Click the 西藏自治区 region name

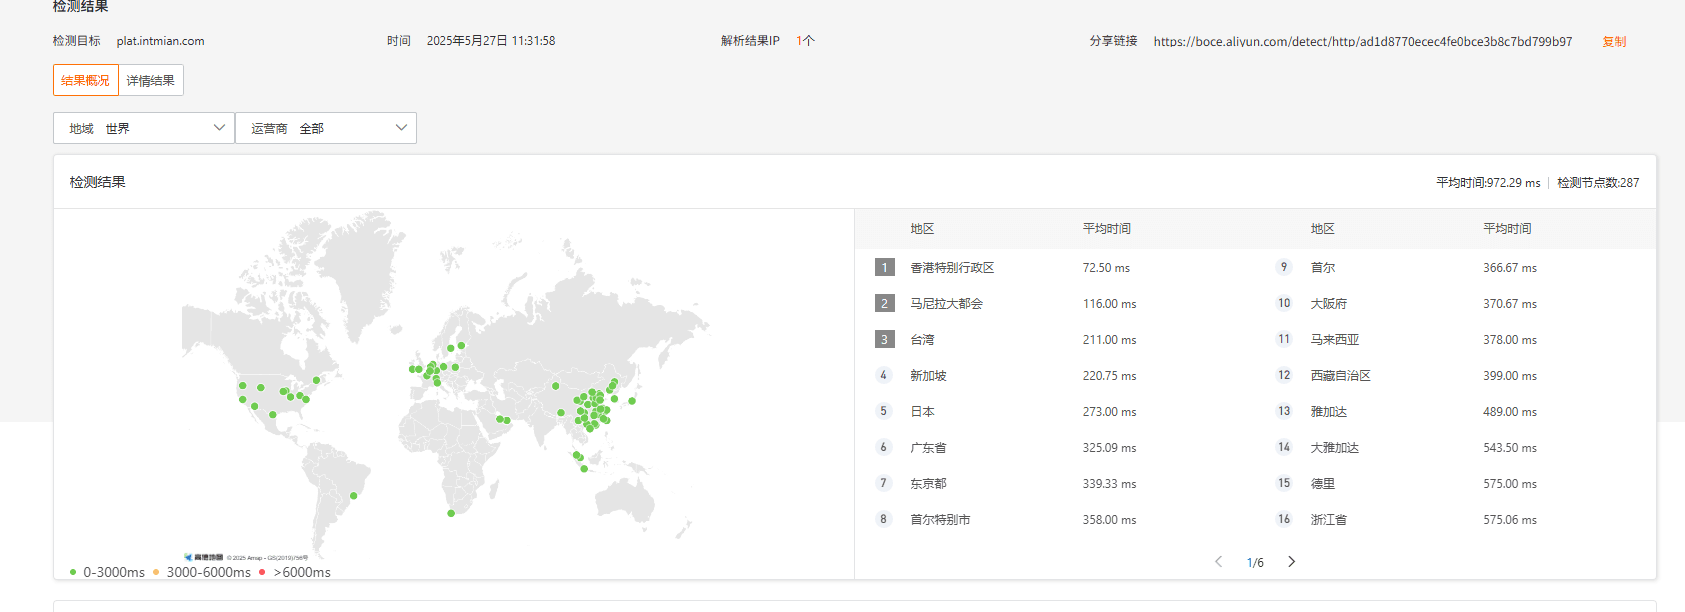pyautogui.click(x=1340, y=376)
